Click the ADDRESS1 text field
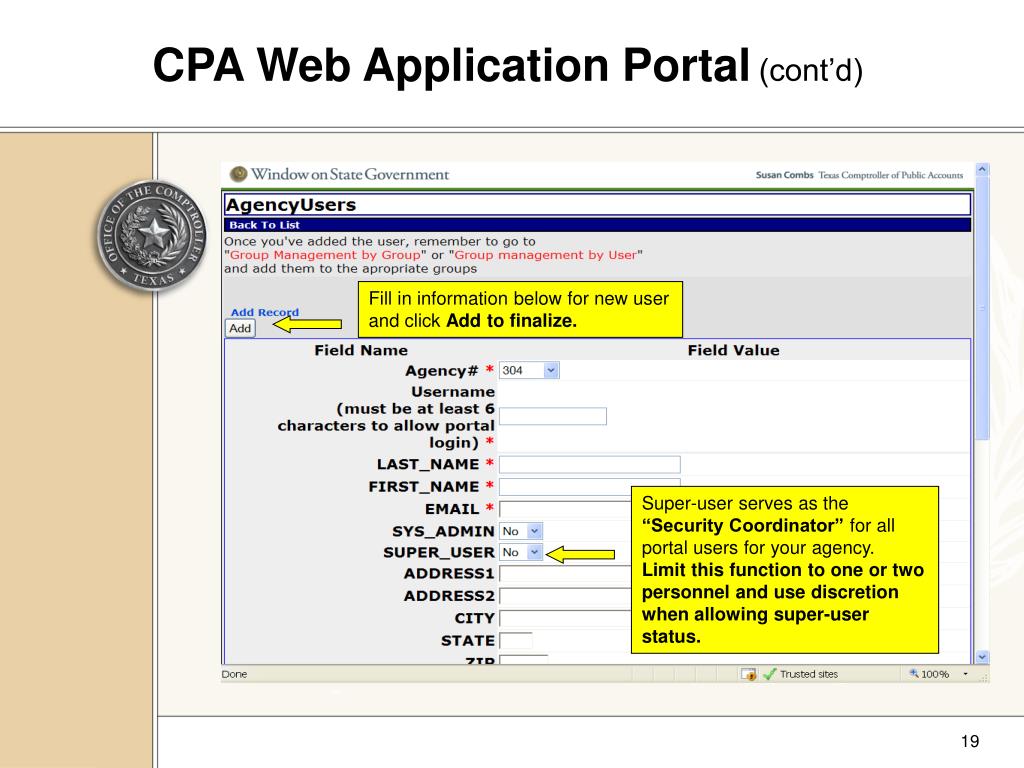The width and height of the screenshot is (1024, 768). [565, 573]
